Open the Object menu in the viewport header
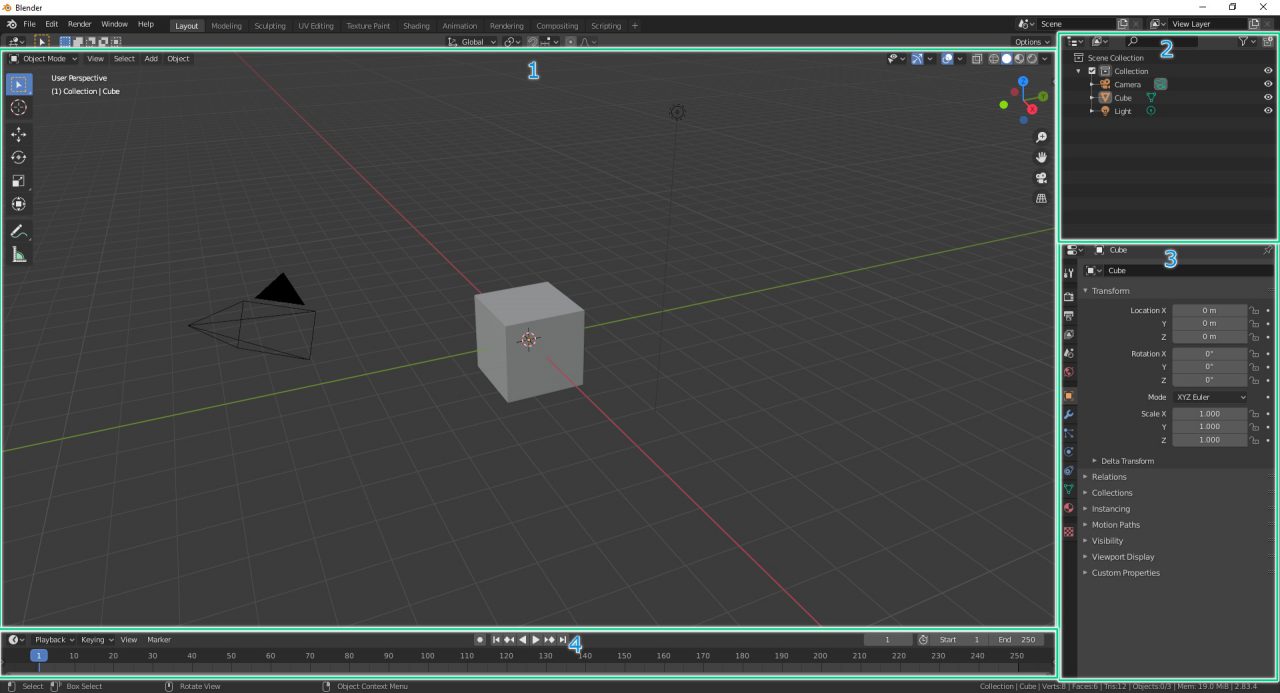1280x693 pixels. pos(178,58)
